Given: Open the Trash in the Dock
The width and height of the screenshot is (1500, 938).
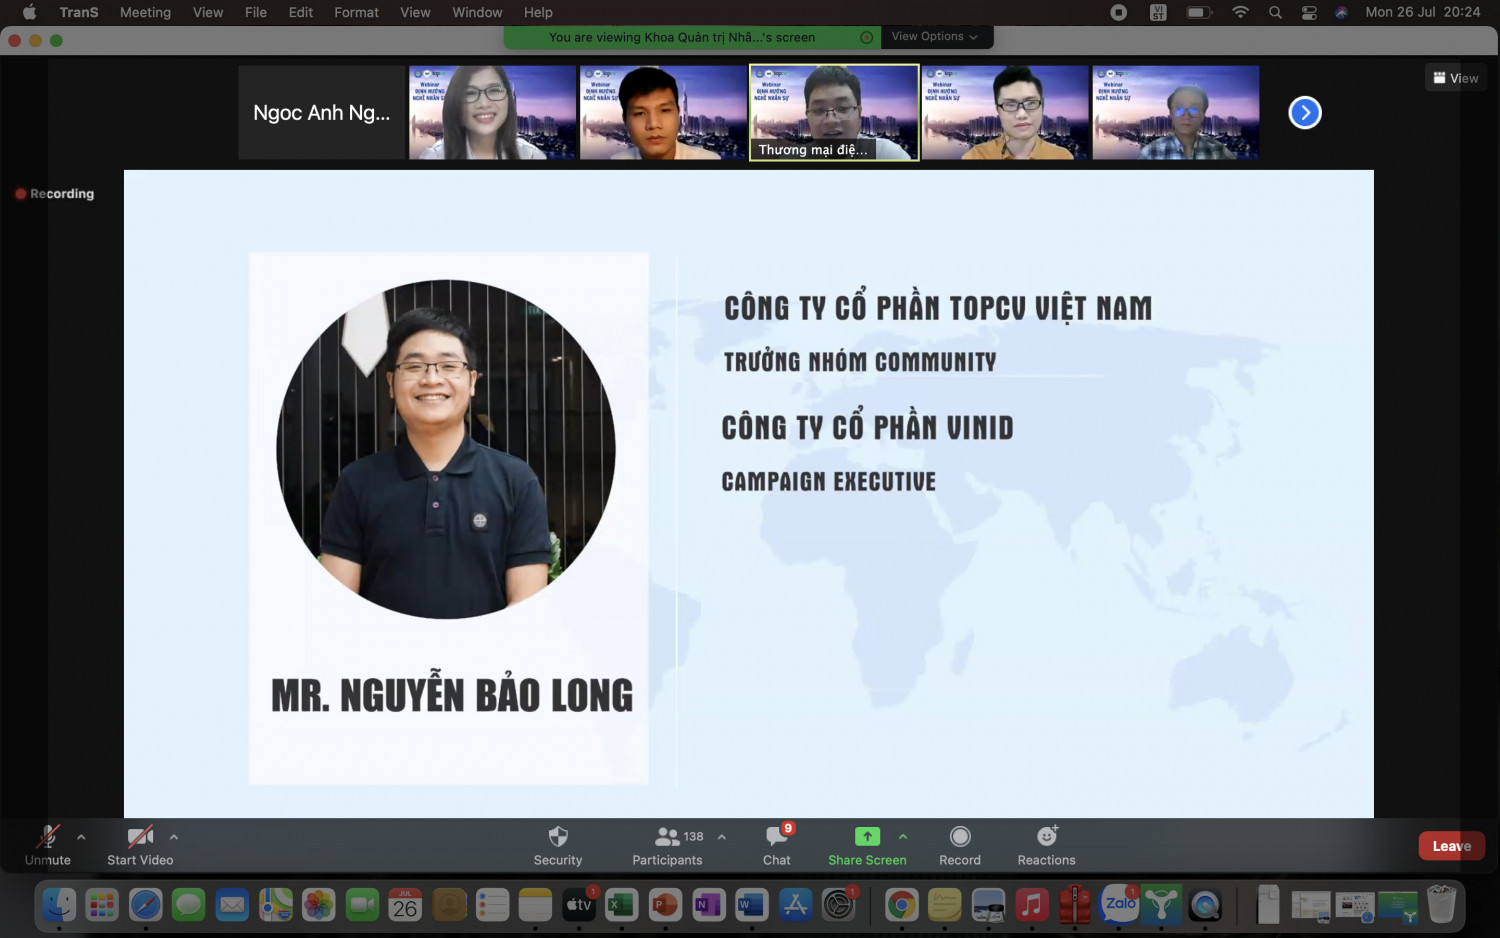Looking at the screenshot, I should click(1441, 905).
